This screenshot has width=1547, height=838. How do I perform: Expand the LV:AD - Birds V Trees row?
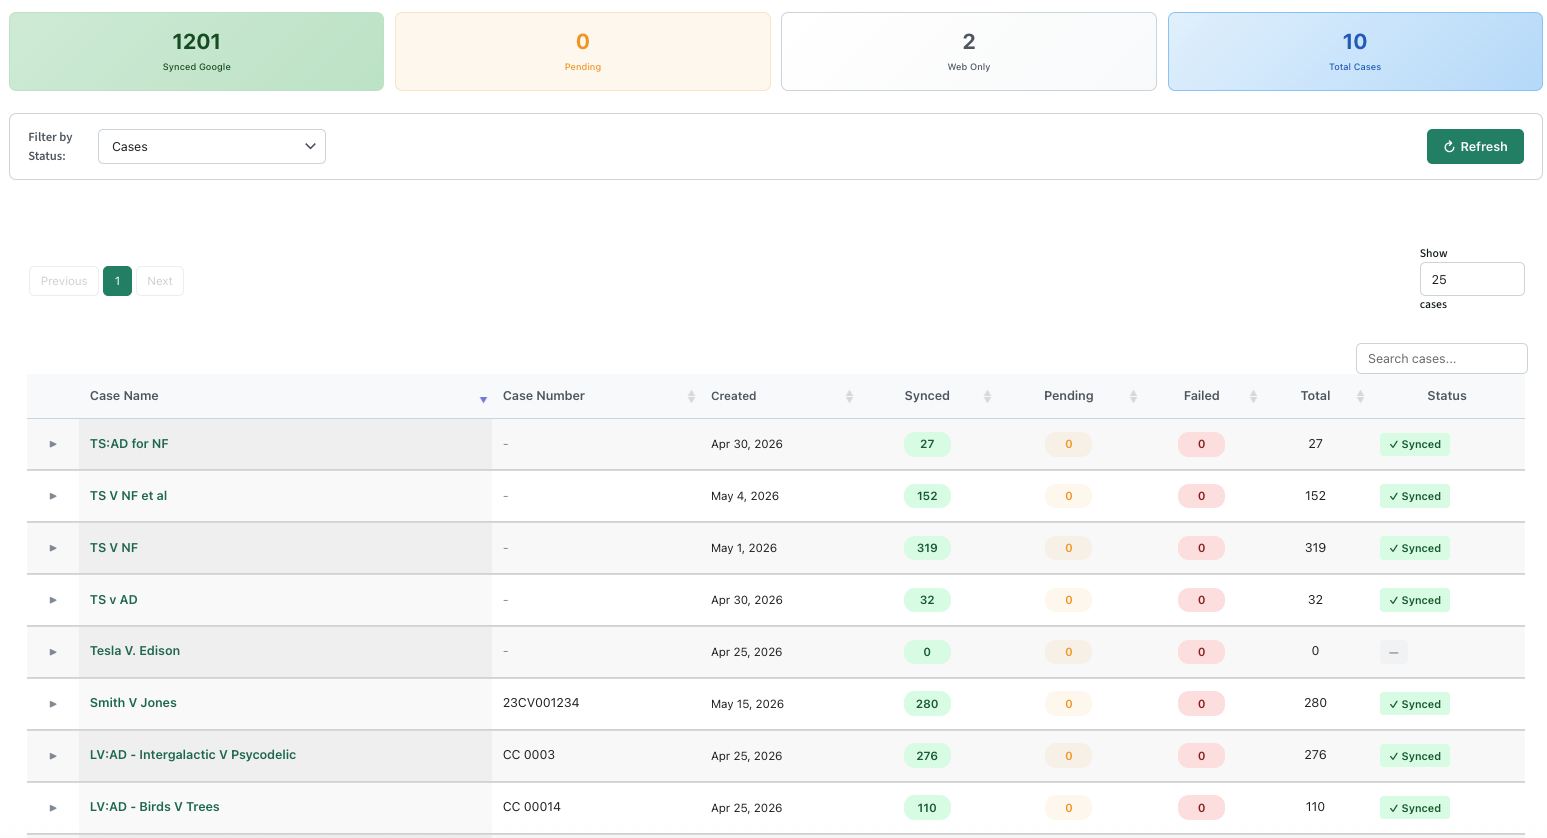53,808
